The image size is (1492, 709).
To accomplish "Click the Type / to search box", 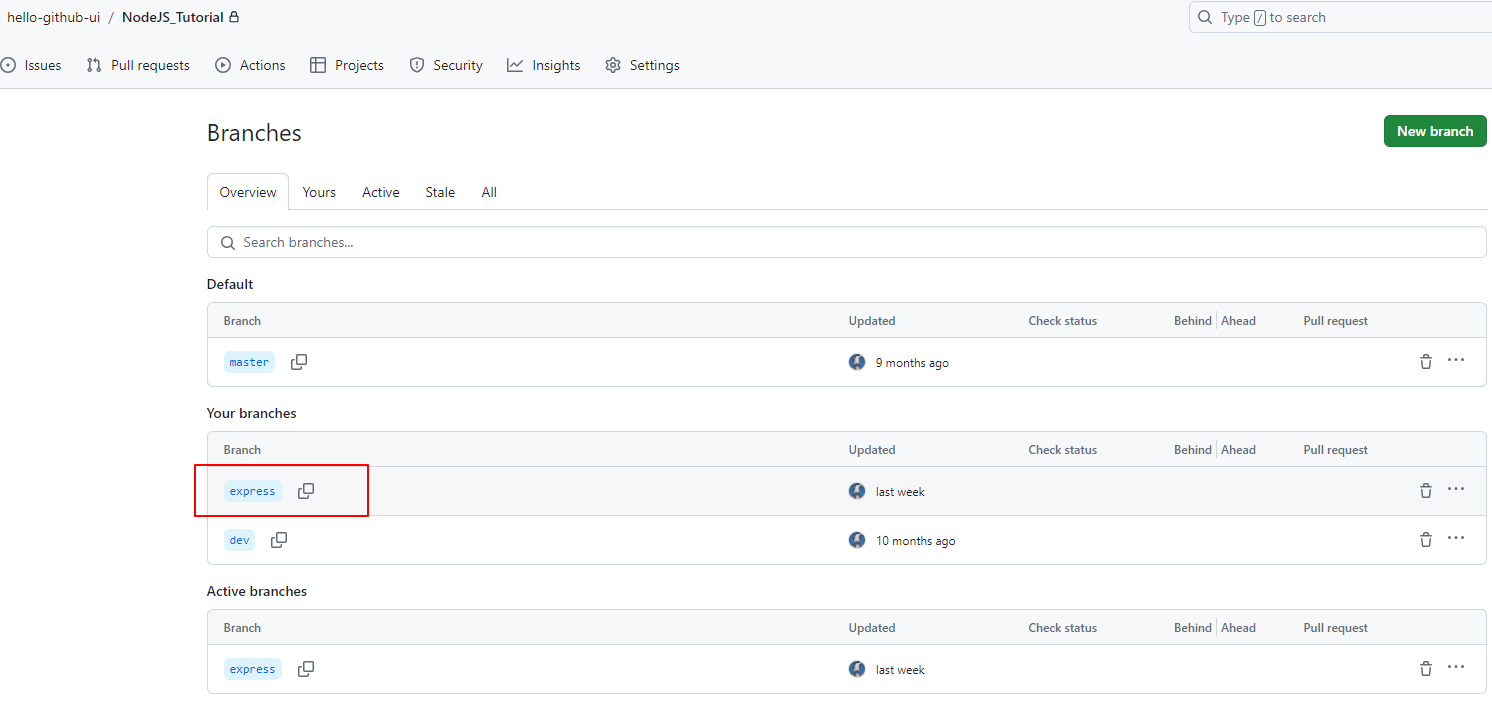I will click(1340, 17).
